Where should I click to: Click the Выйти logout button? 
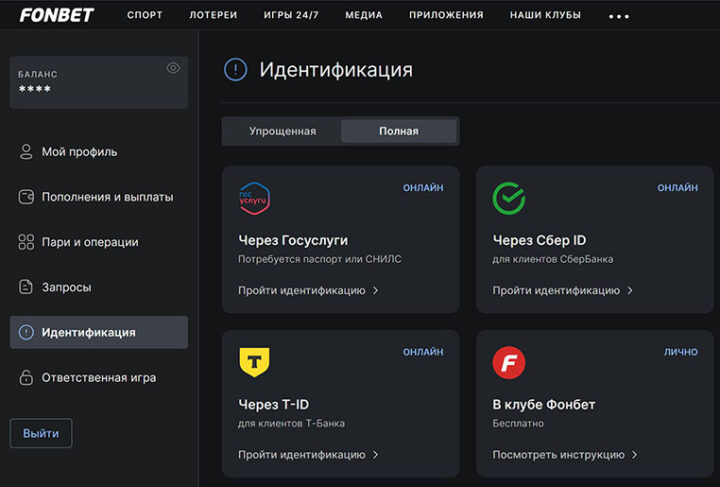pos(41,433)
